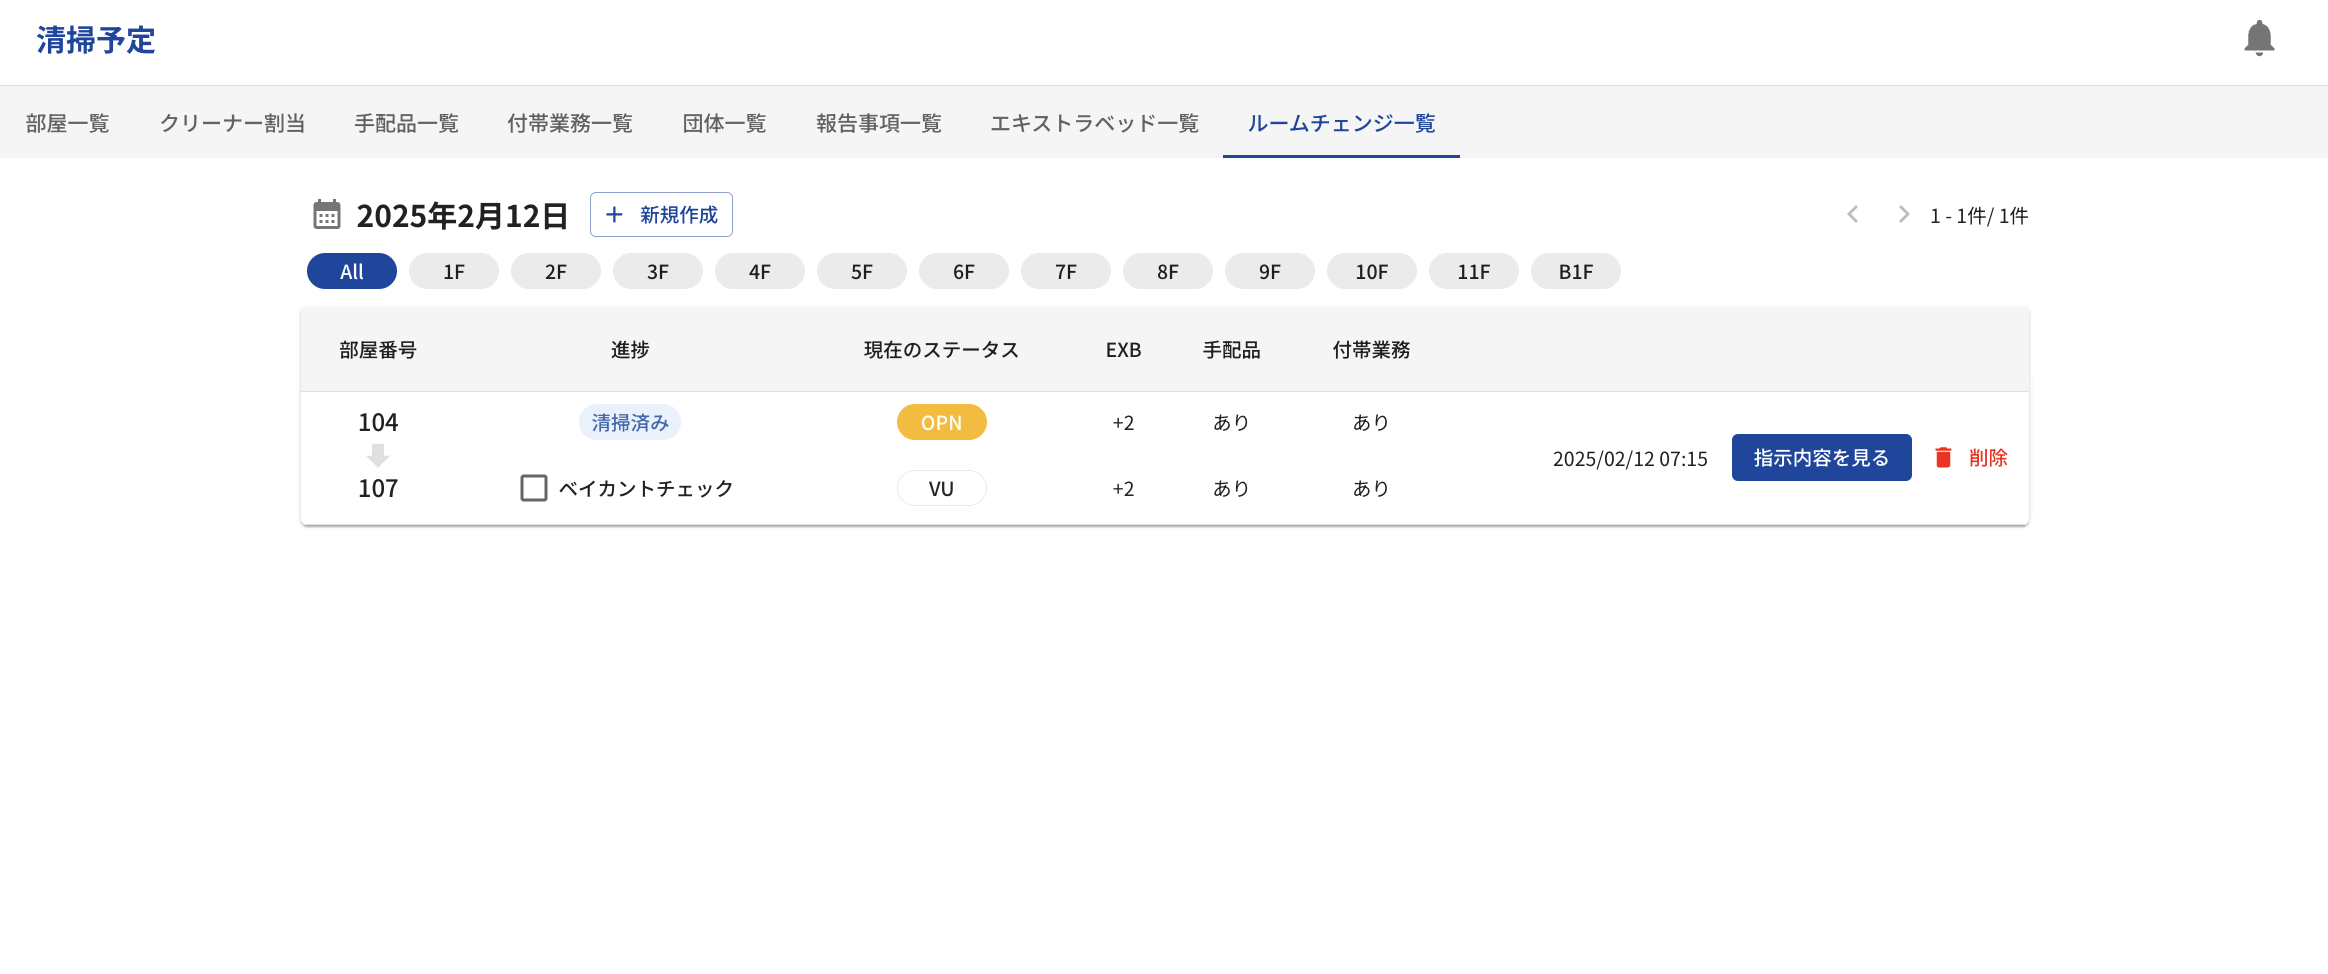Go to next page with right chevron

pos(1903,215)
